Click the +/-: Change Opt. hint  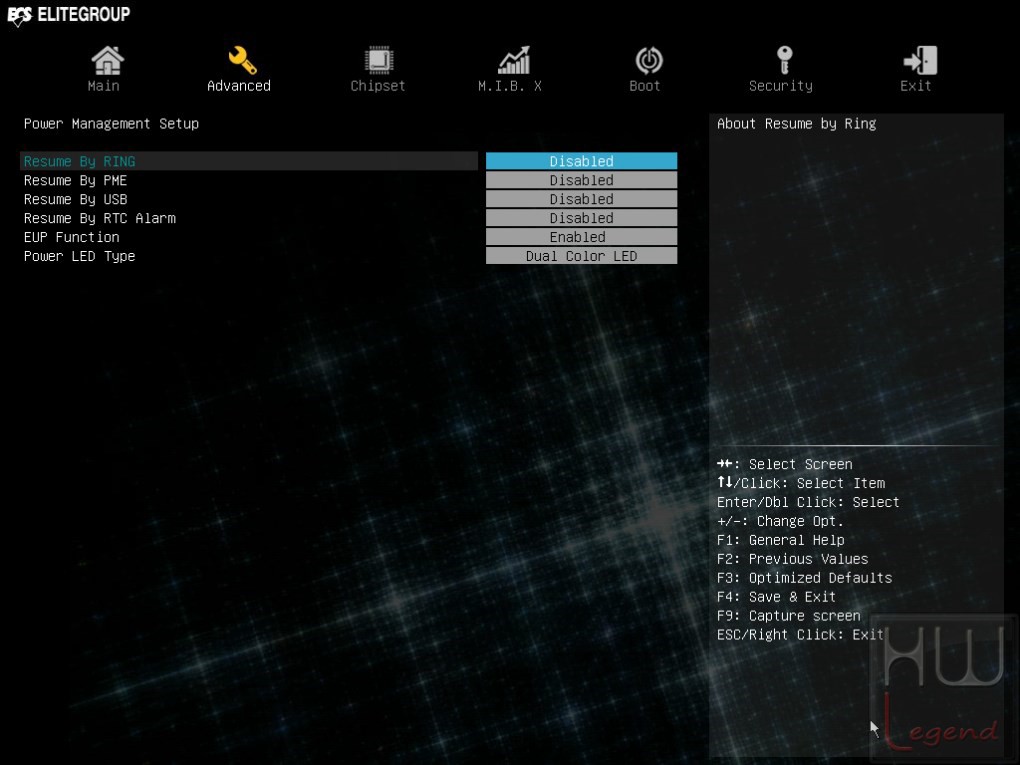click(x=780, y=521)
